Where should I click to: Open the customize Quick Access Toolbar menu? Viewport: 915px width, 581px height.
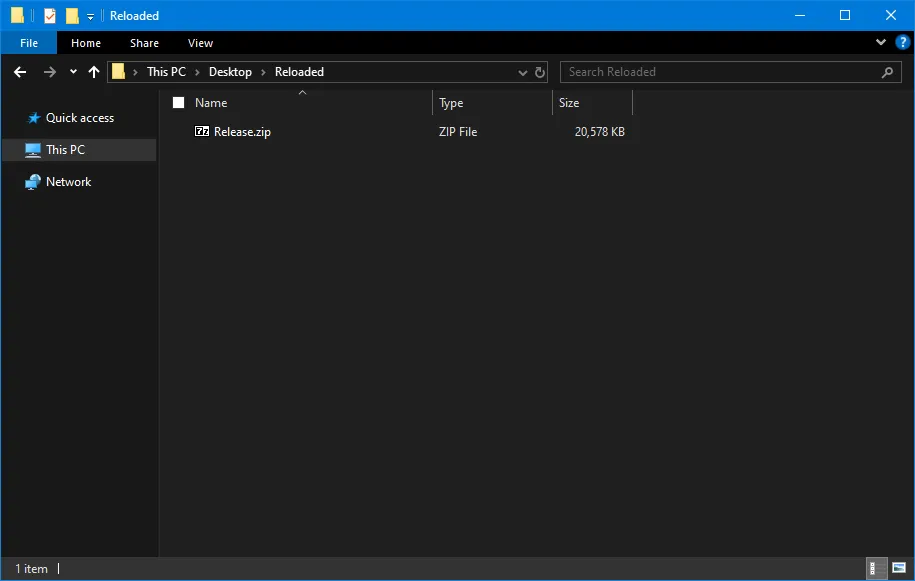[x=89, y=15]
